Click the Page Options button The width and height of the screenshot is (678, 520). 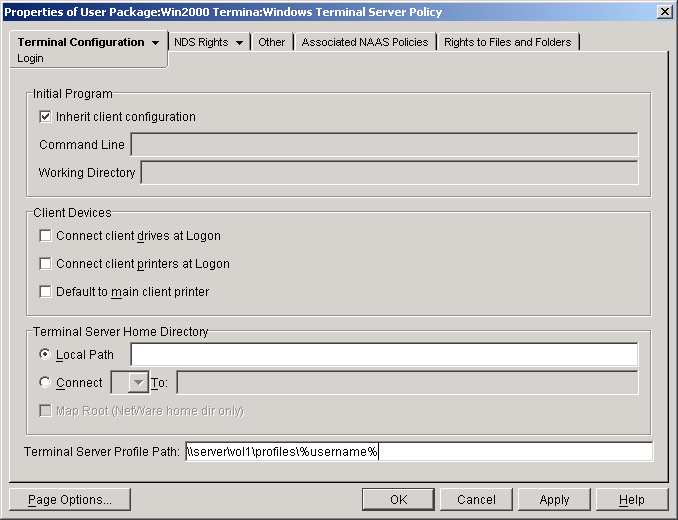coord(70,500)
